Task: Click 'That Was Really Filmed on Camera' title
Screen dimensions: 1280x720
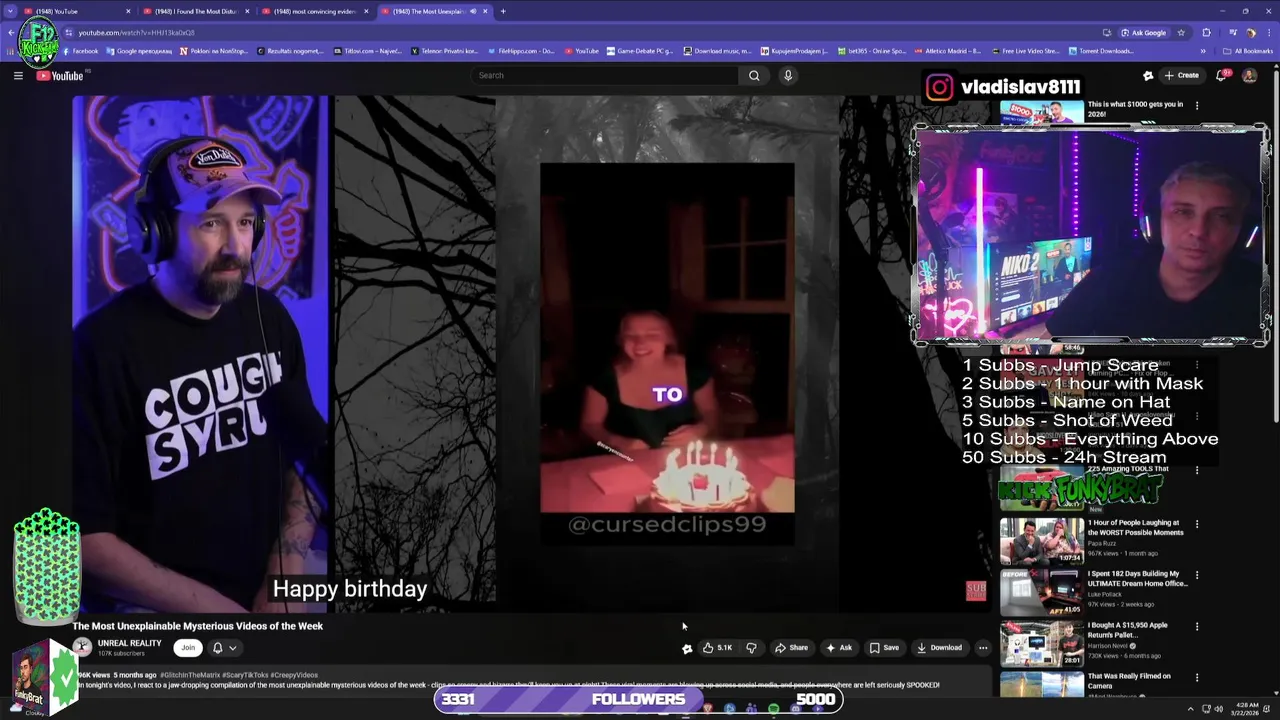Action: point(1129,681)
